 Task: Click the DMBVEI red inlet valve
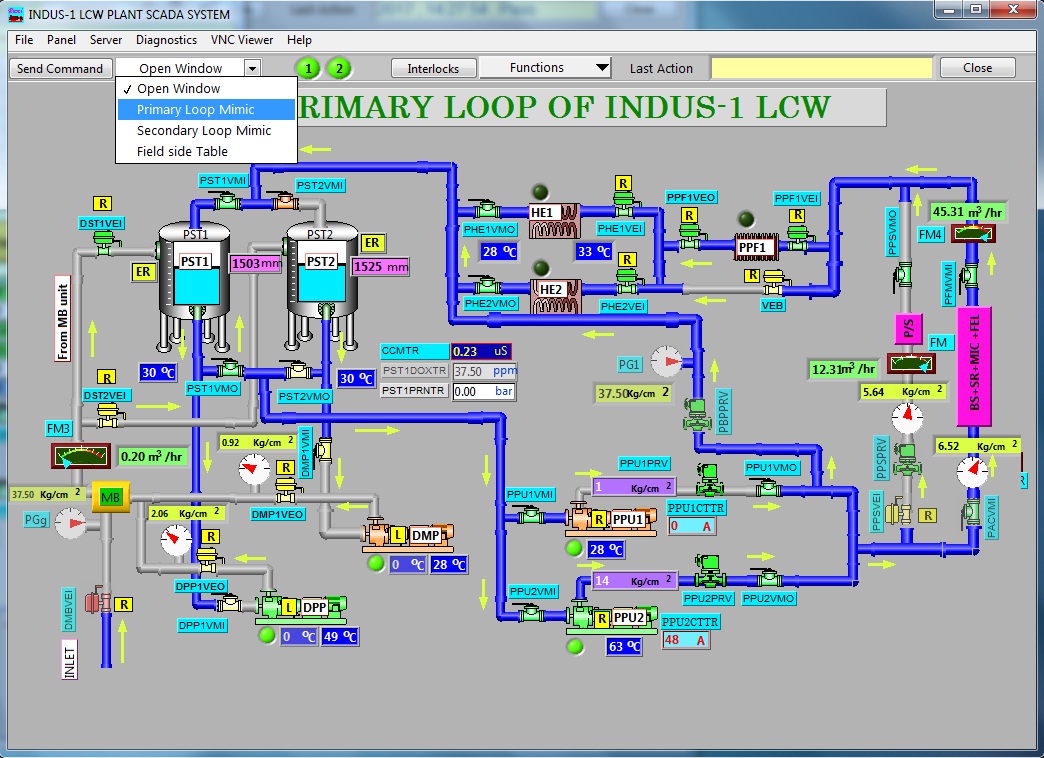pyautogui.click(x=99, y=600)
